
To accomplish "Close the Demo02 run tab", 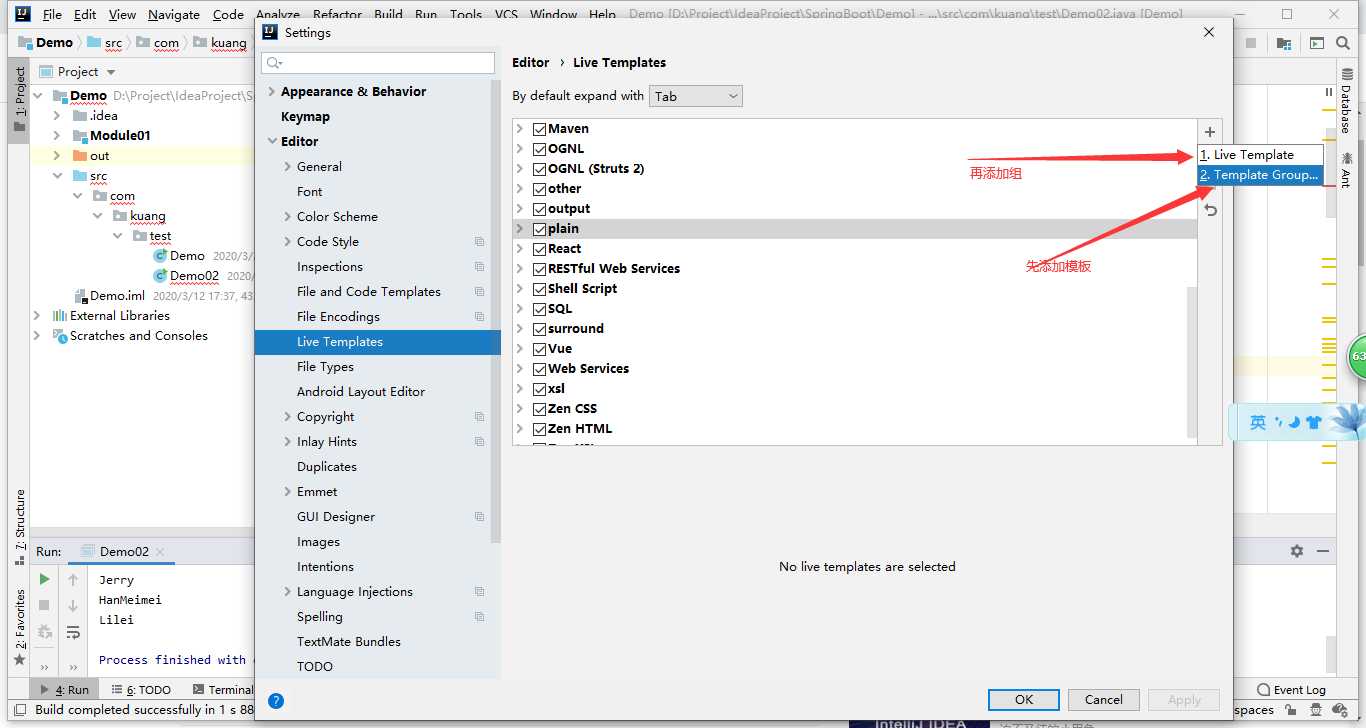I will 160,552.
